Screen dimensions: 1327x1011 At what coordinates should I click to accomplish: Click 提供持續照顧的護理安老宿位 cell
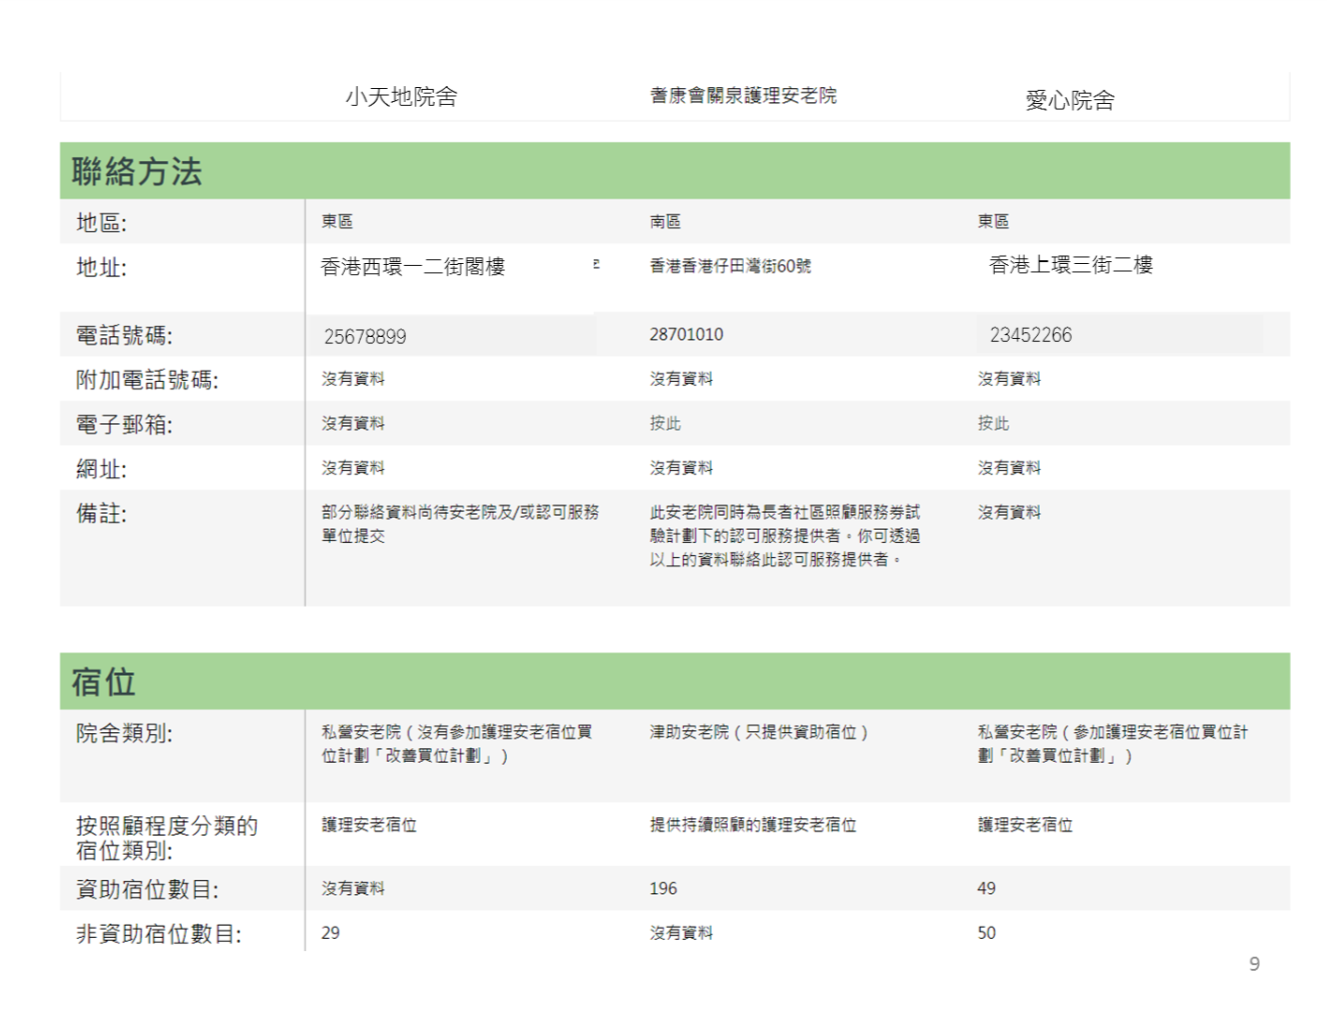(753, 825)
